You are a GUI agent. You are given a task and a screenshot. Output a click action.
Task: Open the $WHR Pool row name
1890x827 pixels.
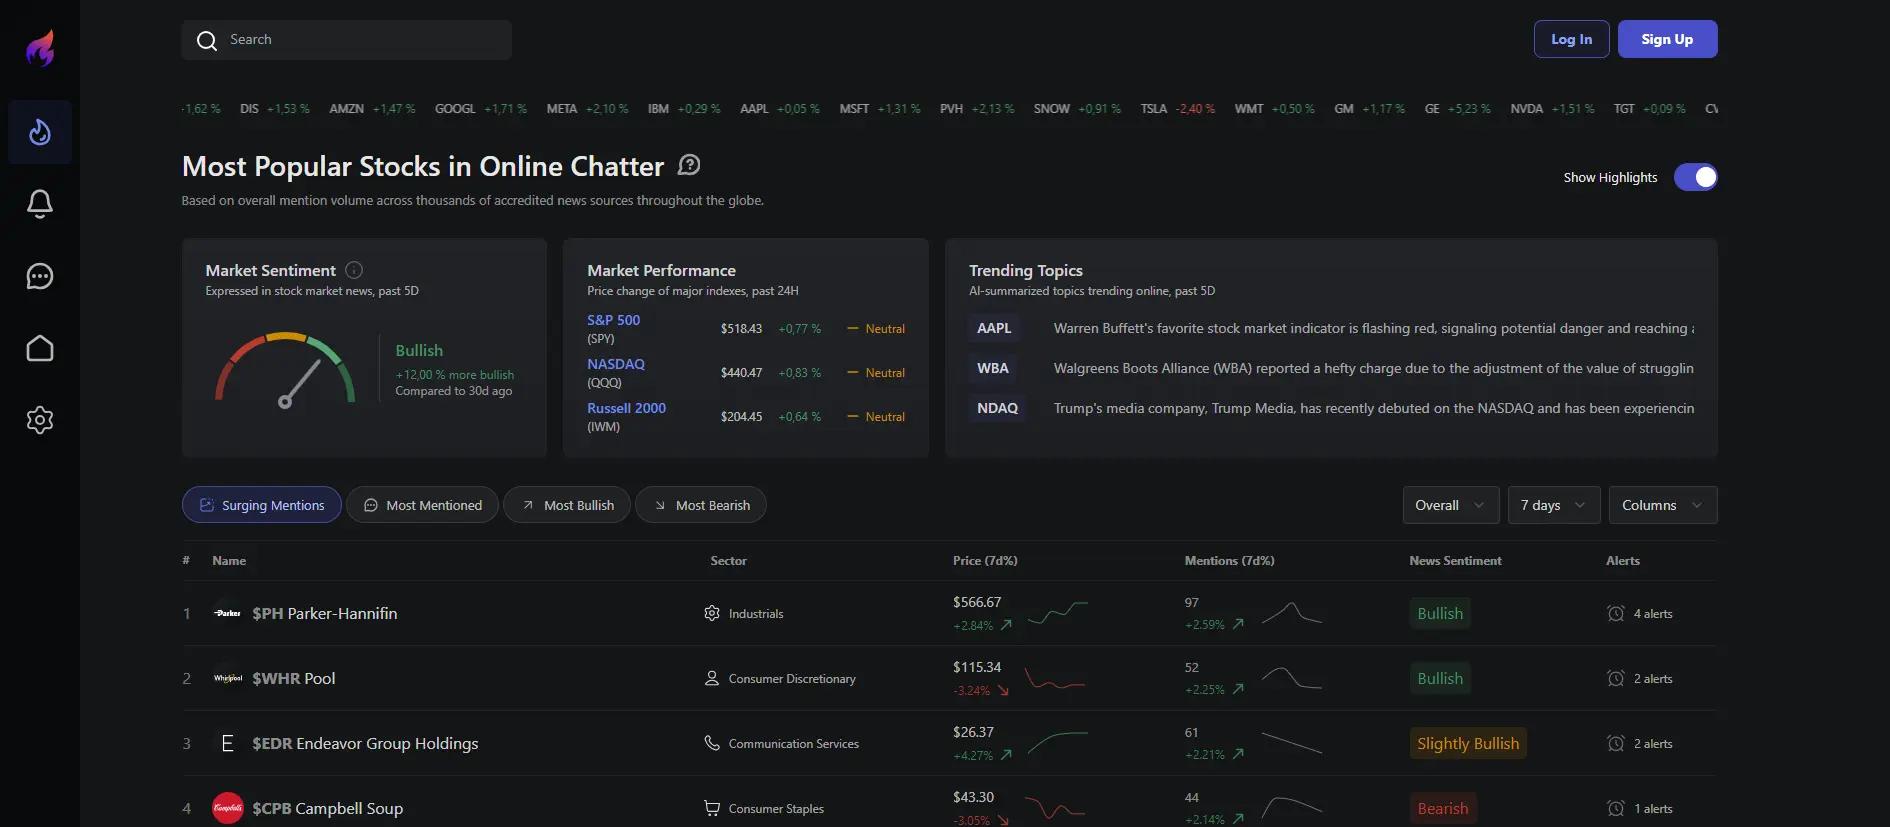point(294,678)
